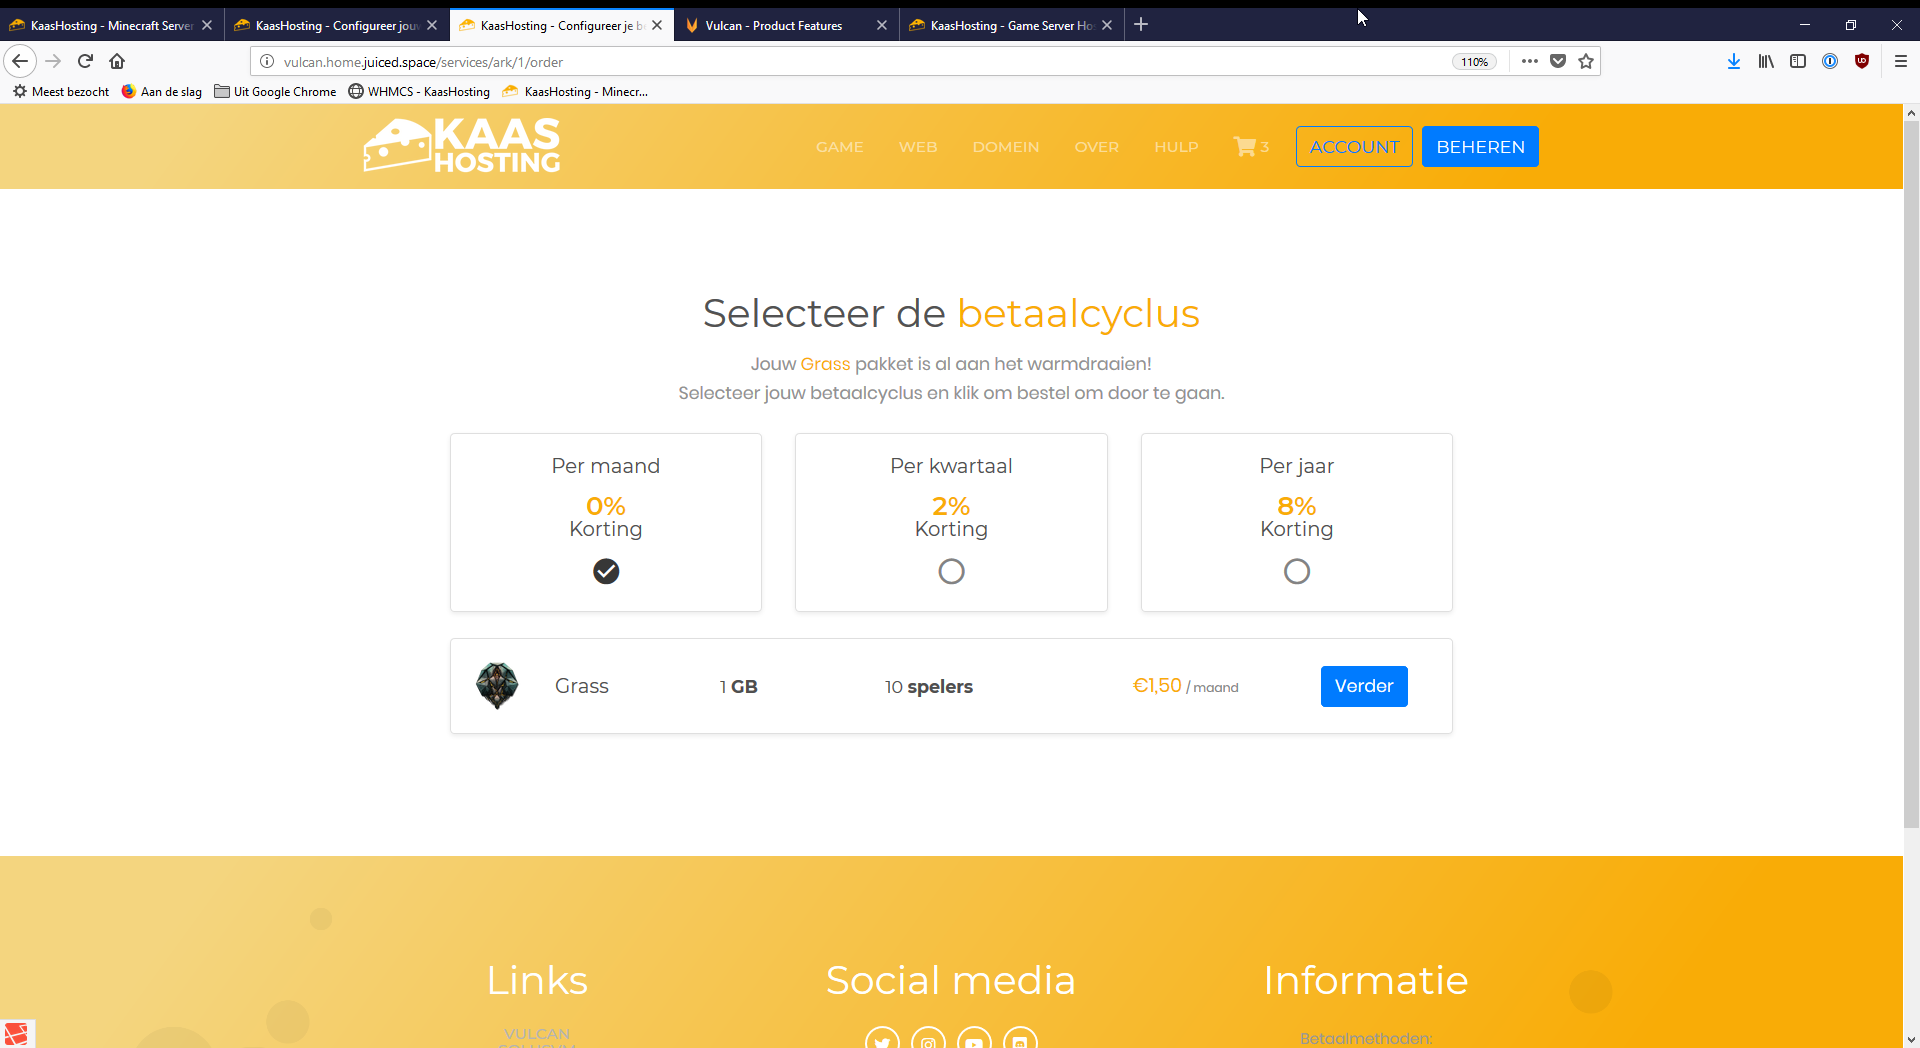This screenshot has height=1048, width=1920.
Task: Go to browser home page
Action: point(117,61)
